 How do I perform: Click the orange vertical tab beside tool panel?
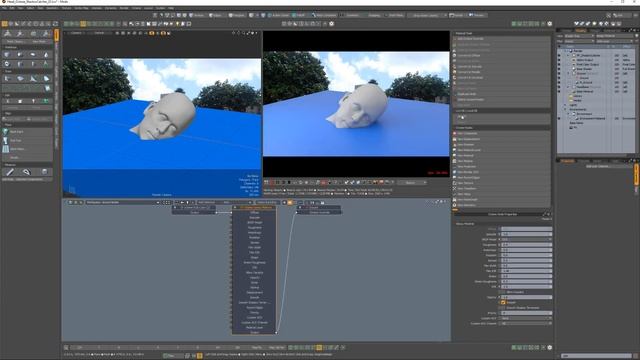(56, 36)
